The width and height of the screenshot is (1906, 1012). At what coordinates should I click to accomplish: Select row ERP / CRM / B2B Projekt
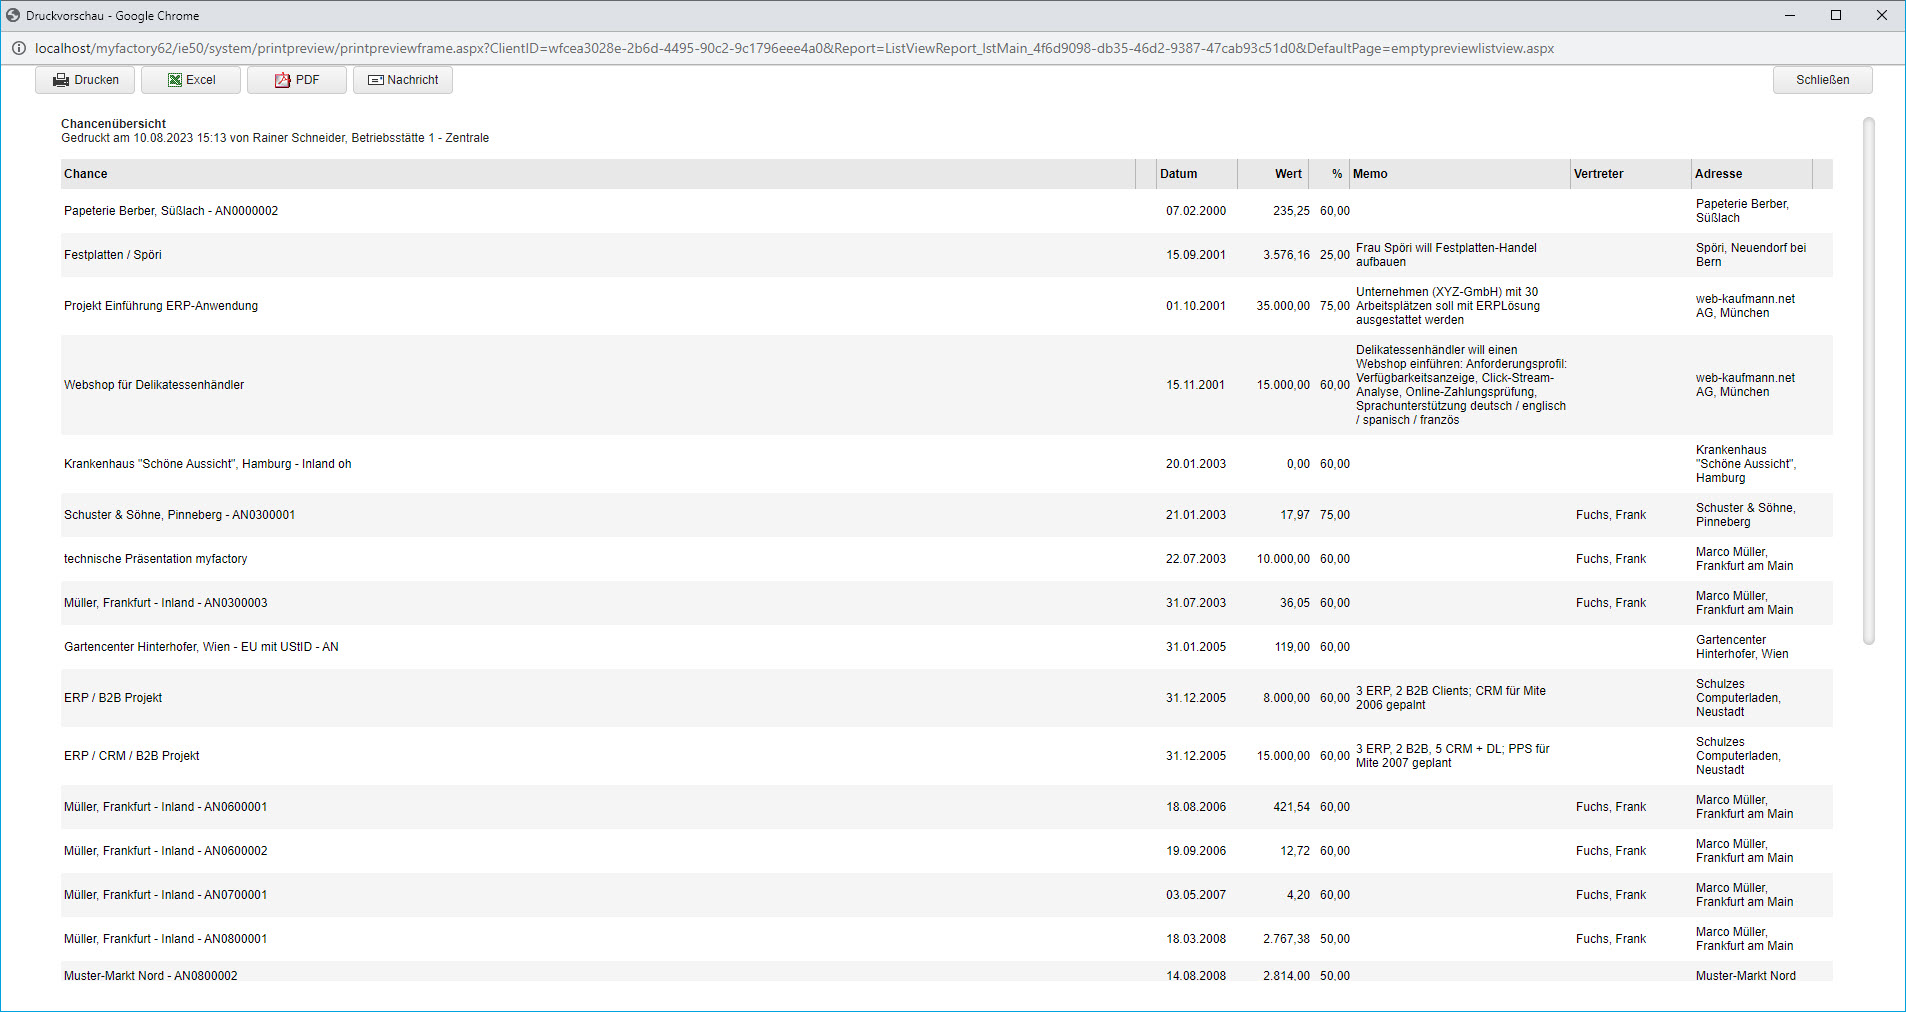pyautogui.click(x=946, y=756)
